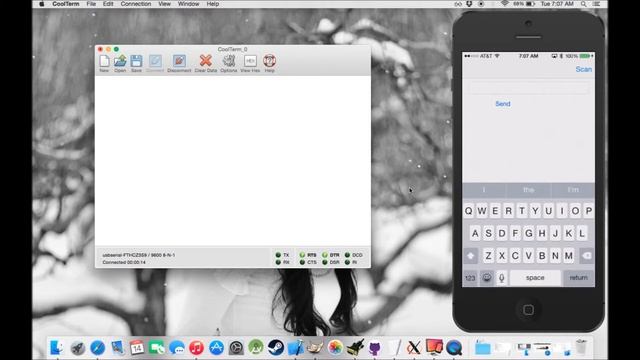Open iTunes from the dock
The width and height of the screenshot is (640, 360).
(196, 348)
